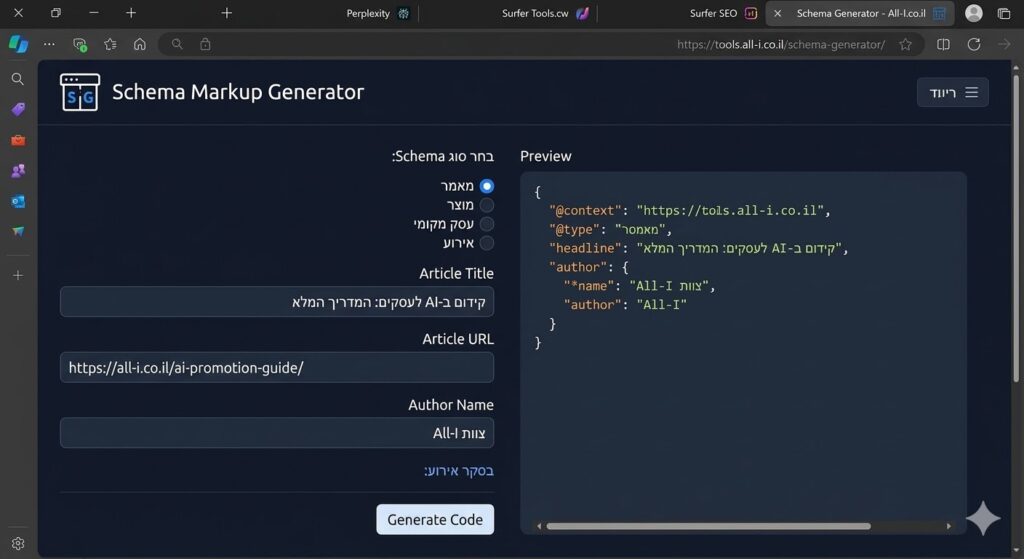Refresh the page with reload icon
This screenshot has width=1024, height=559.
[973, 44]
